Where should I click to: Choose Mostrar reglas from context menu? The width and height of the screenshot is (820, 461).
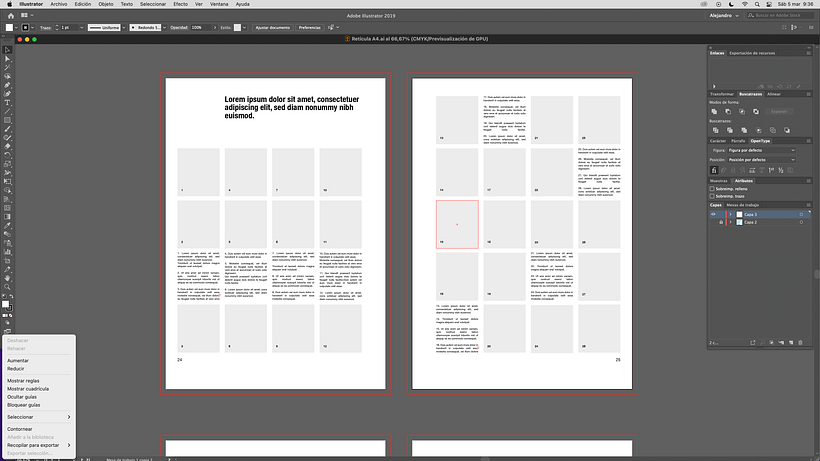click(23, 381)
